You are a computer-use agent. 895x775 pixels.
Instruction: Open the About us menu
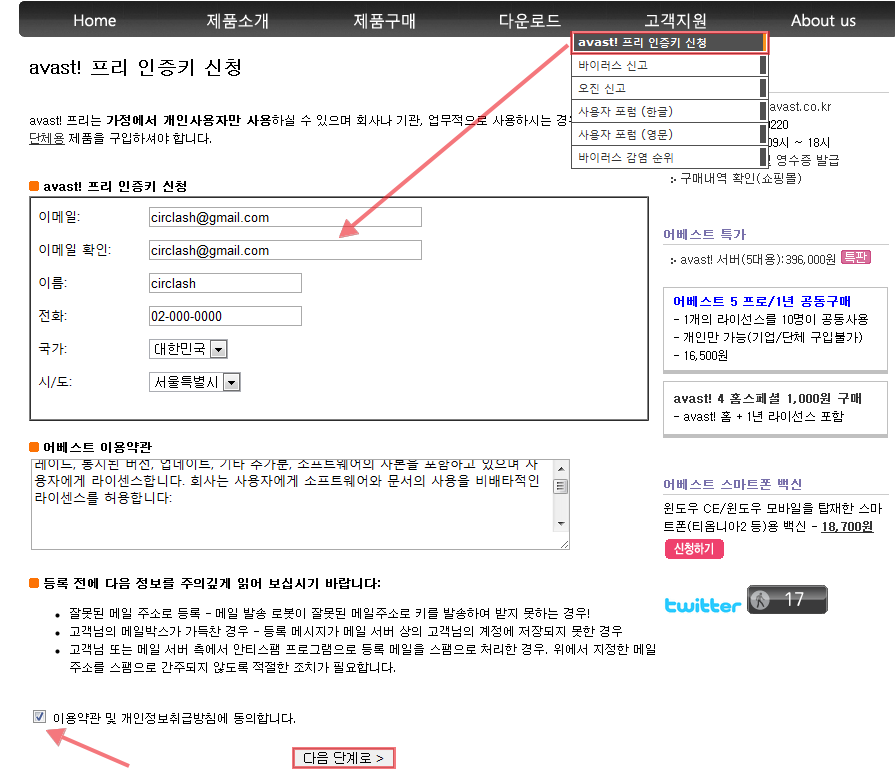823,21
